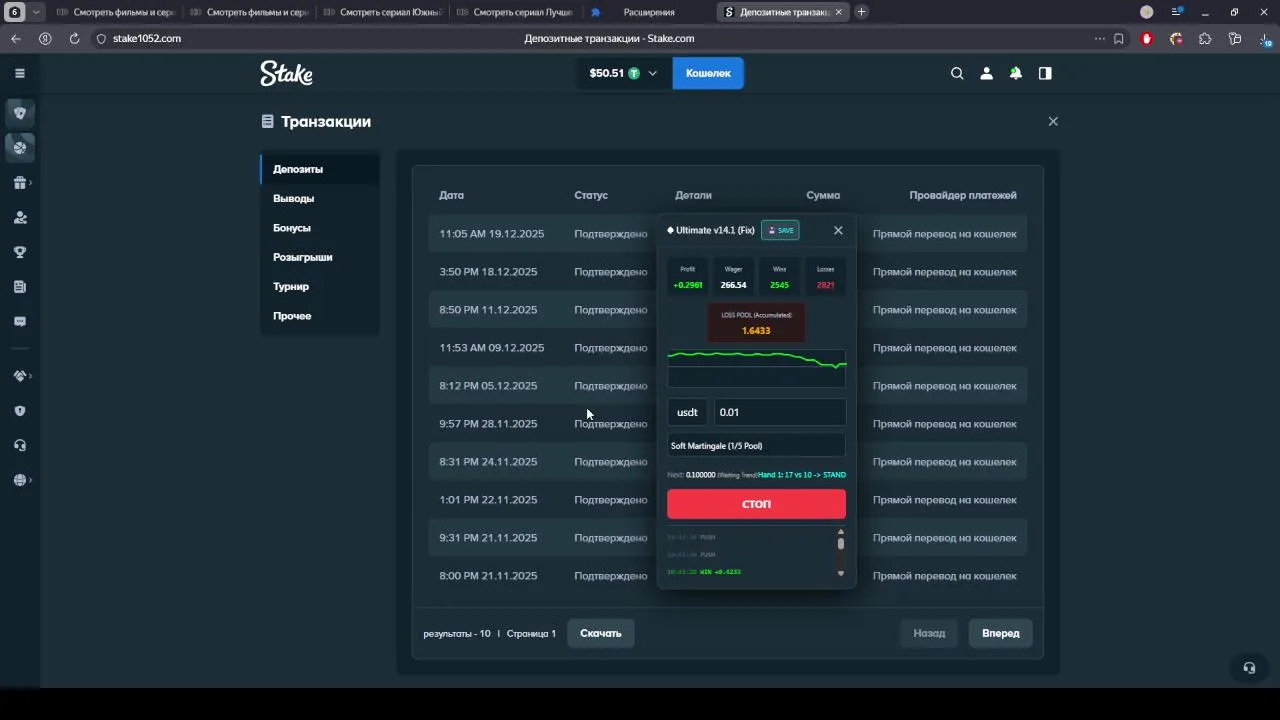Select the Депозиты tab
This screenshot has width=1280, height=720.
click(x=319, y=169)
